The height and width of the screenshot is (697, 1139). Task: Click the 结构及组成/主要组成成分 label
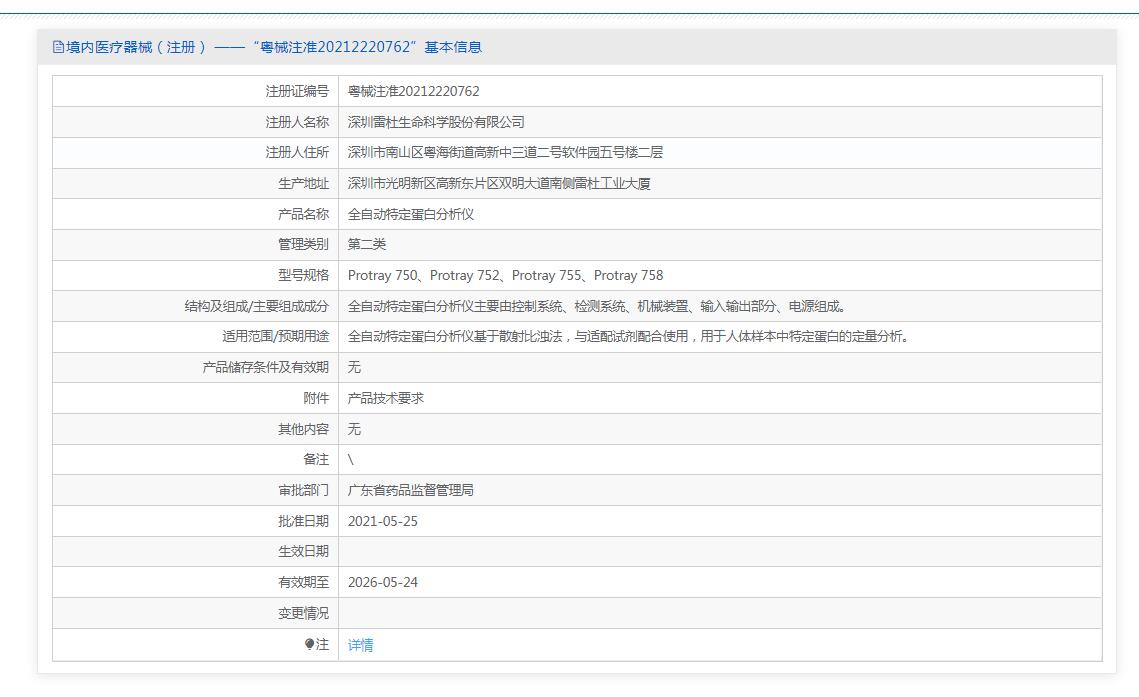(256, 306)
